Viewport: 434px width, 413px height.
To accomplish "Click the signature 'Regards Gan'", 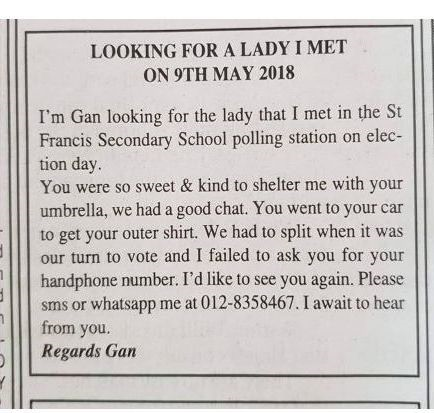I will pos(89,351).
